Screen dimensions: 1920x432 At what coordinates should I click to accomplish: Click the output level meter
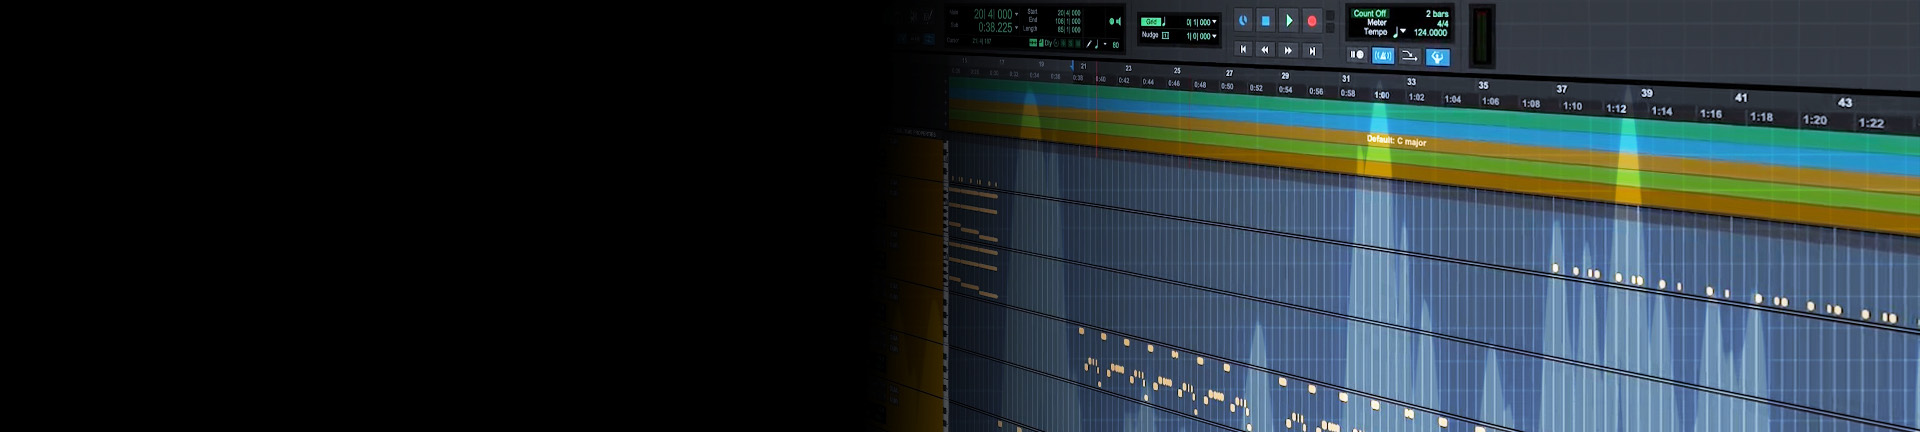click(1482, 36)
